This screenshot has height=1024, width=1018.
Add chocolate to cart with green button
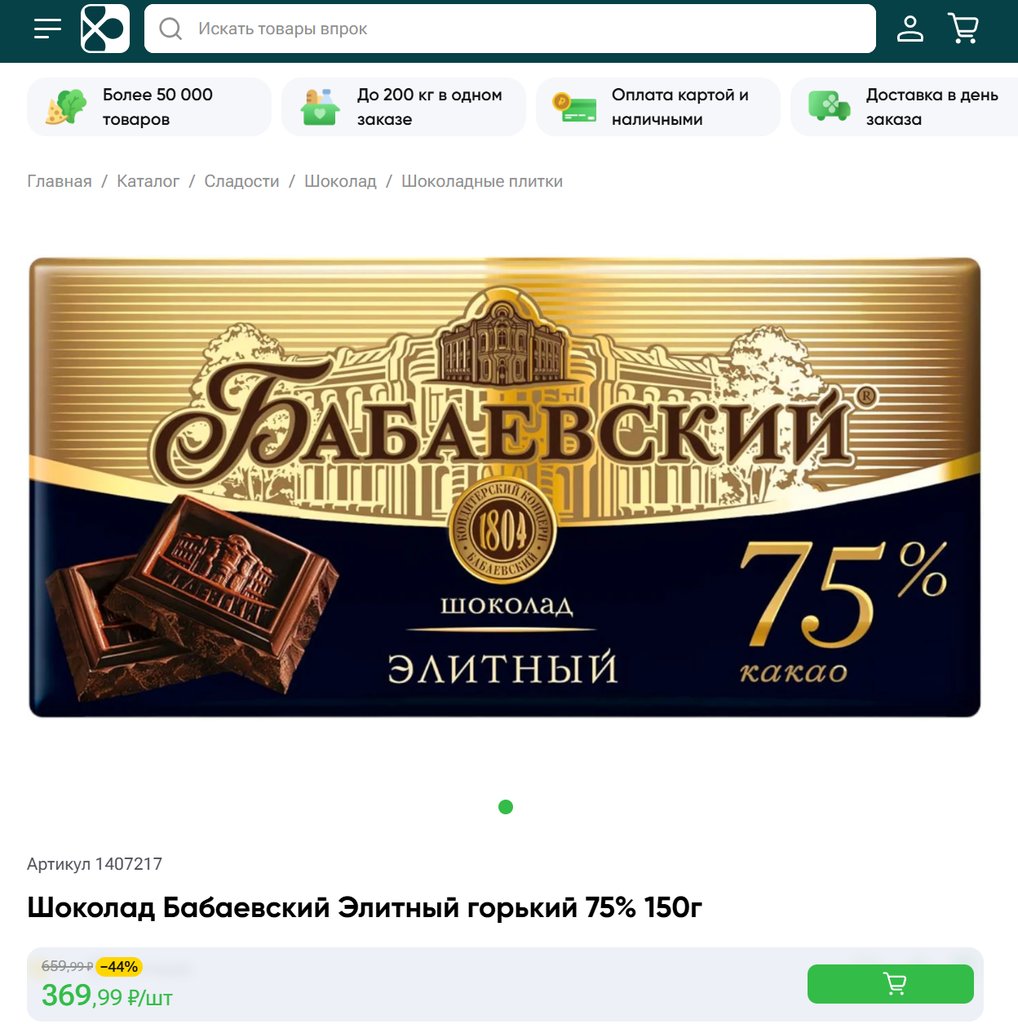coord(891,984)
